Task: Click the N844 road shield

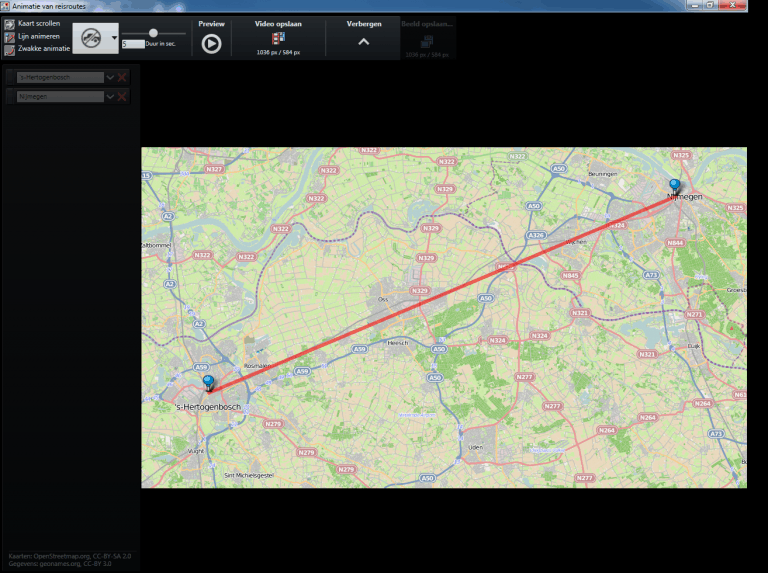Action: point(675,243)
